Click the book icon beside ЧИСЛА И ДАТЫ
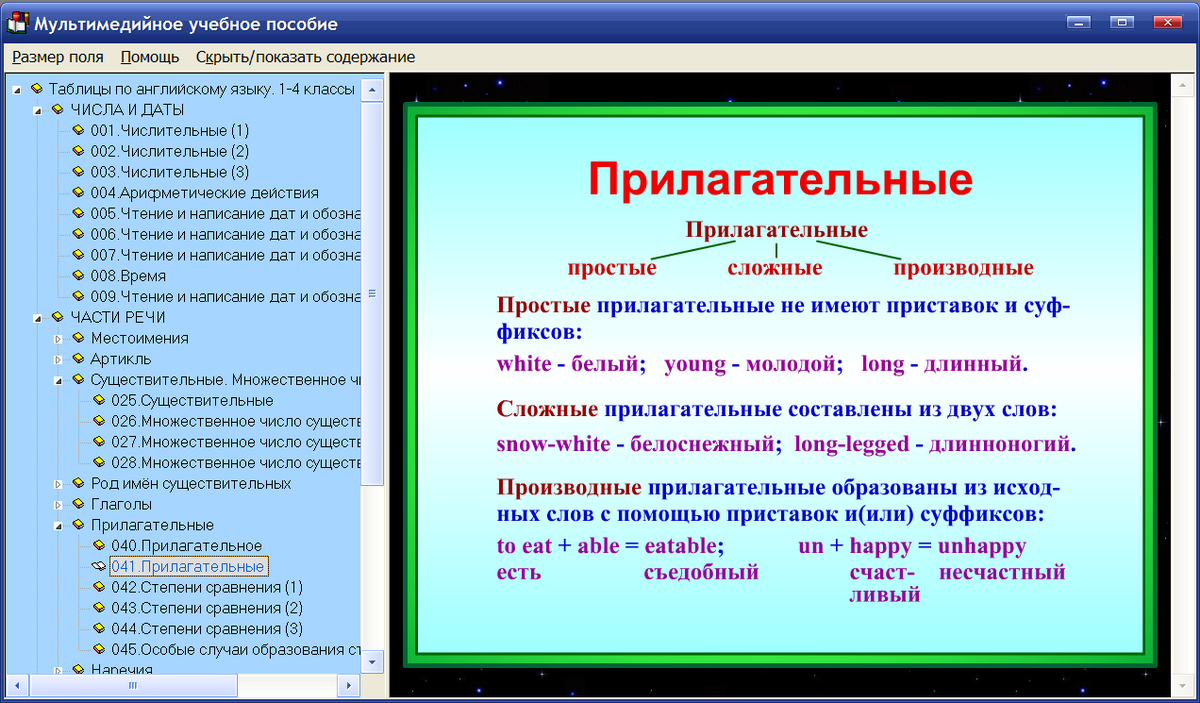Screen dimensions: 1200x703 [57, 109]
